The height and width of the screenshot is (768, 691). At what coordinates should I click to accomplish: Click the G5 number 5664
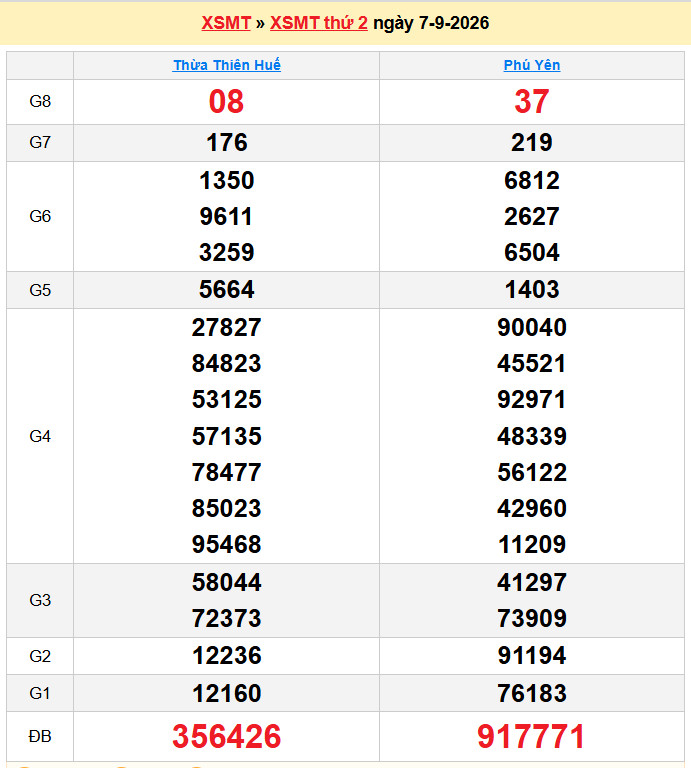pos(227,289)
